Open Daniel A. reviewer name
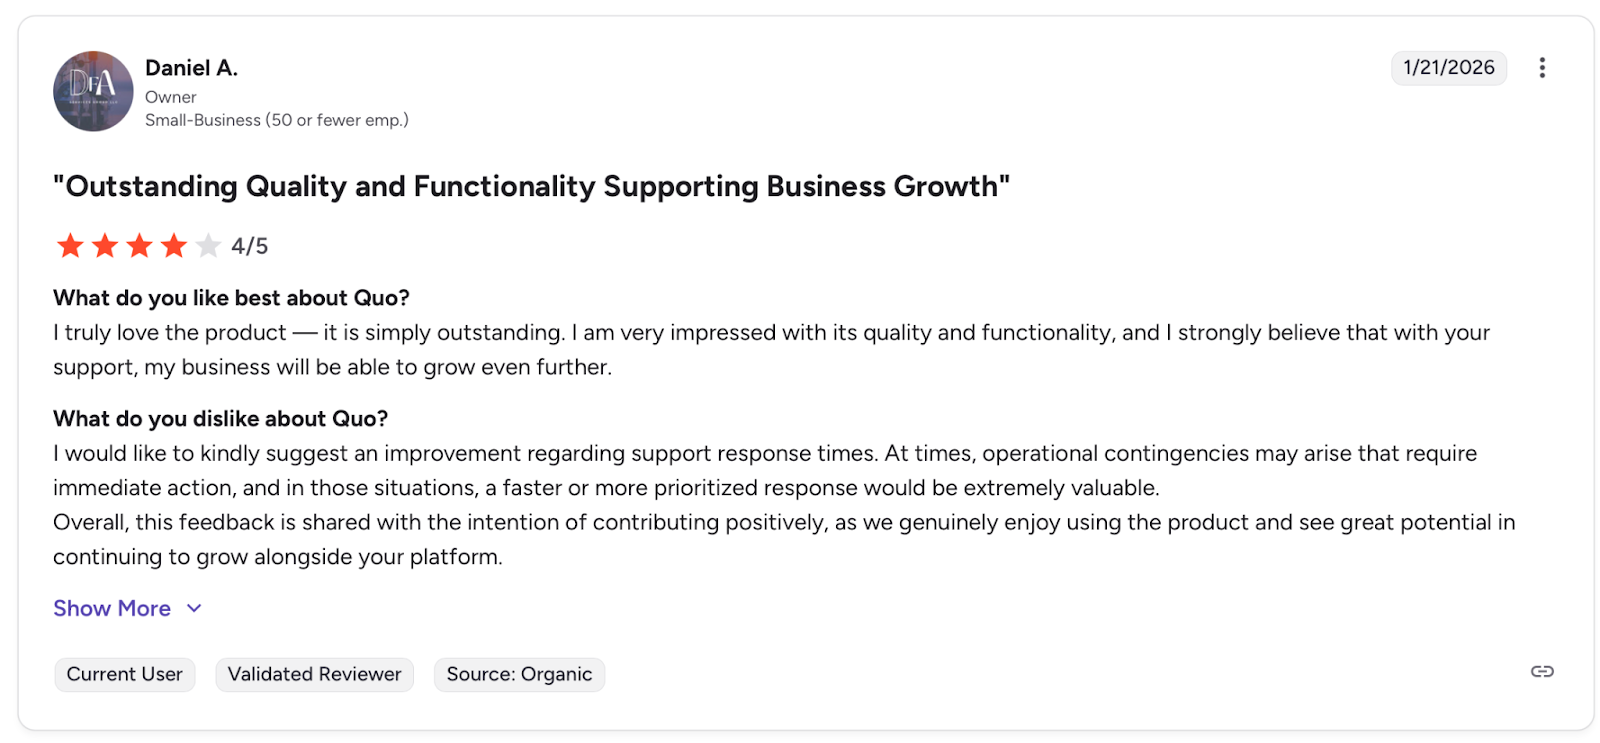 191,68
